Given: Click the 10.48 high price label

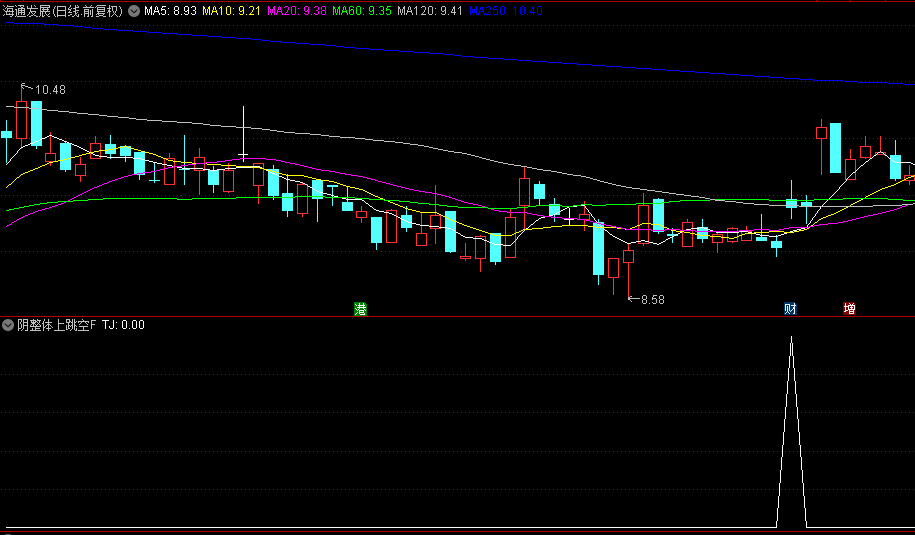Looking at the screenshot, I should point(50,90).
